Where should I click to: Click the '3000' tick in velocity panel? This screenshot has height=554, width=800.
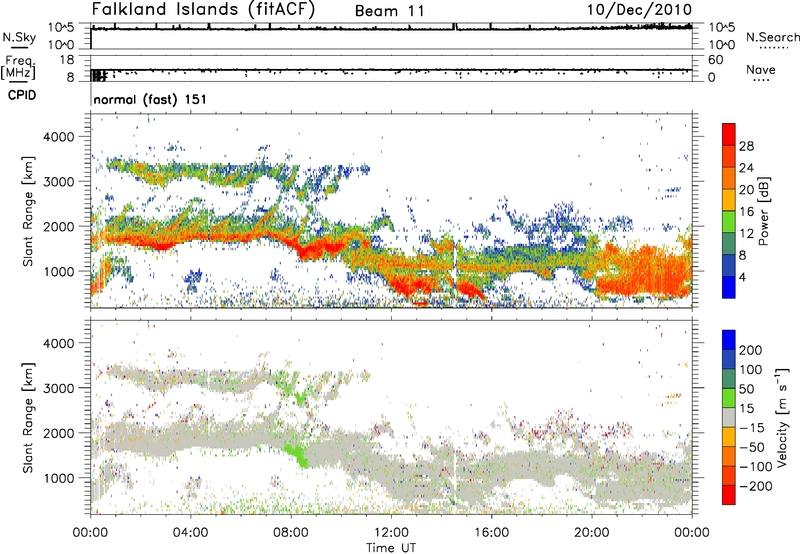click(x=59, y=388)
